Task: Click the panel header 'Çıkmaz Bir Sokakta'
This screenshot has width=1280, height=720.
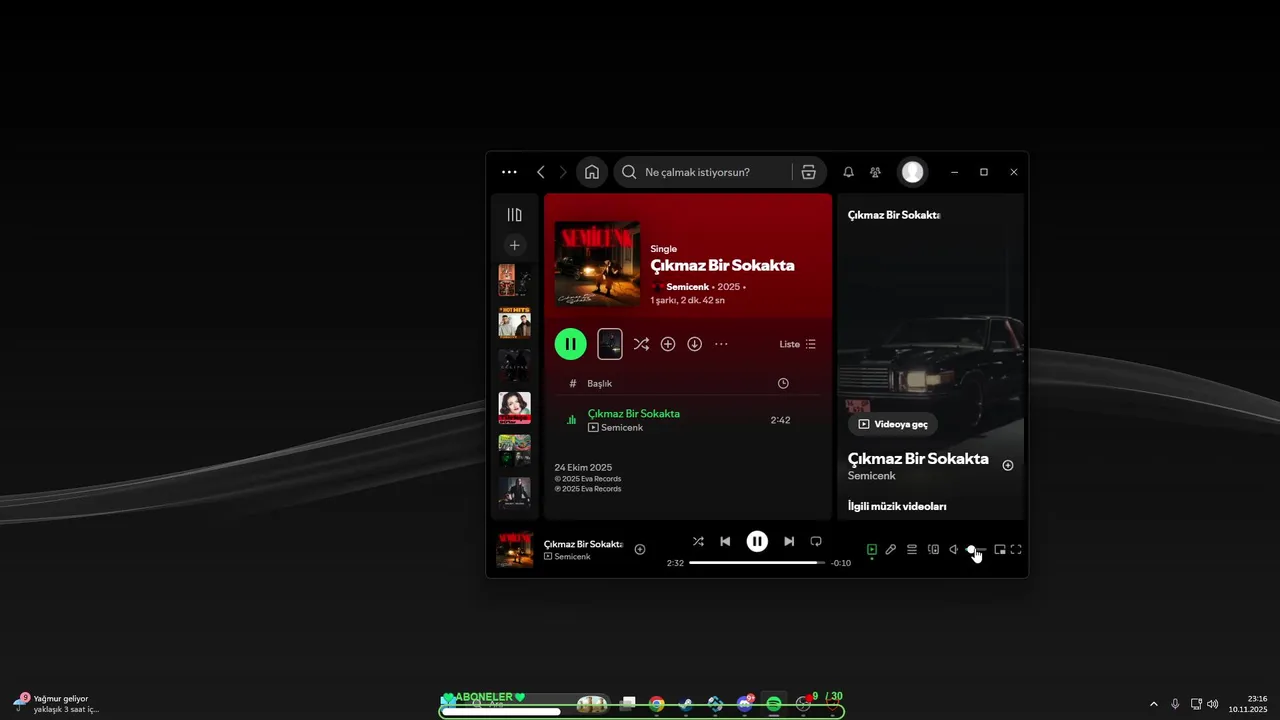Action: (894, 215)
